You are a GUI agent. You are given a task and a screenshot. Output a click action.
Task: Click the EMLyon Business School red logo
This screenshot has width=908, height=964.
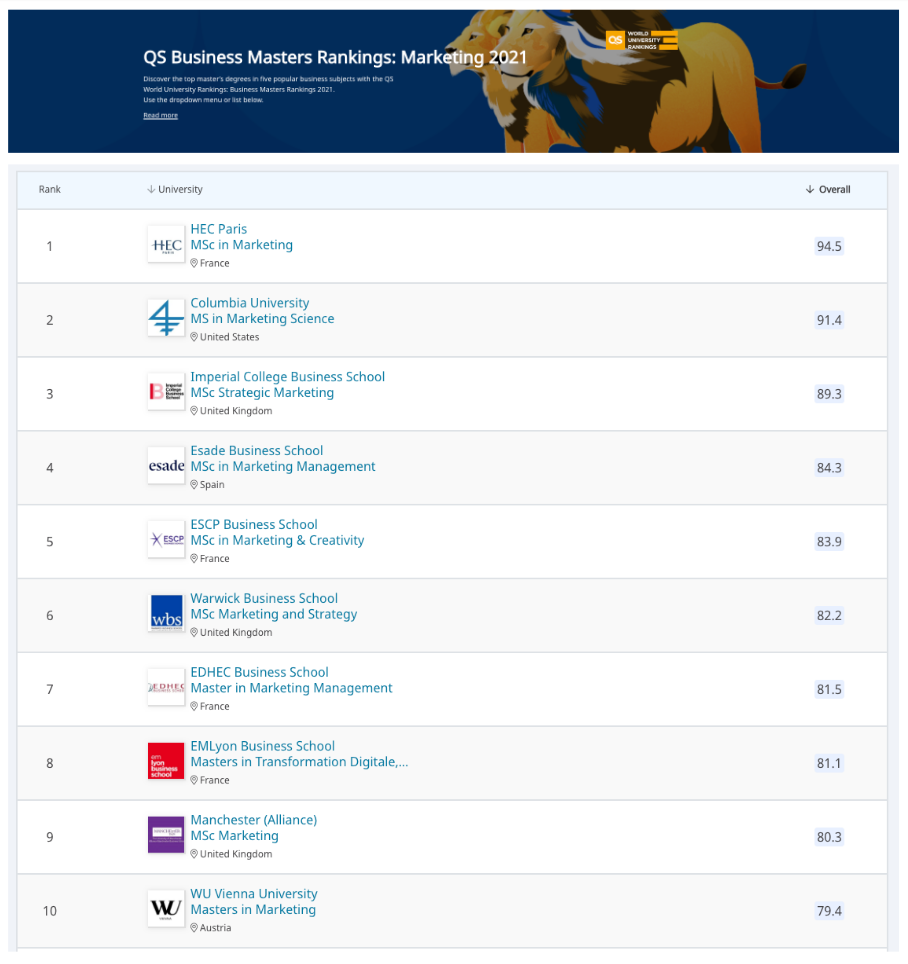pos(166,761)
